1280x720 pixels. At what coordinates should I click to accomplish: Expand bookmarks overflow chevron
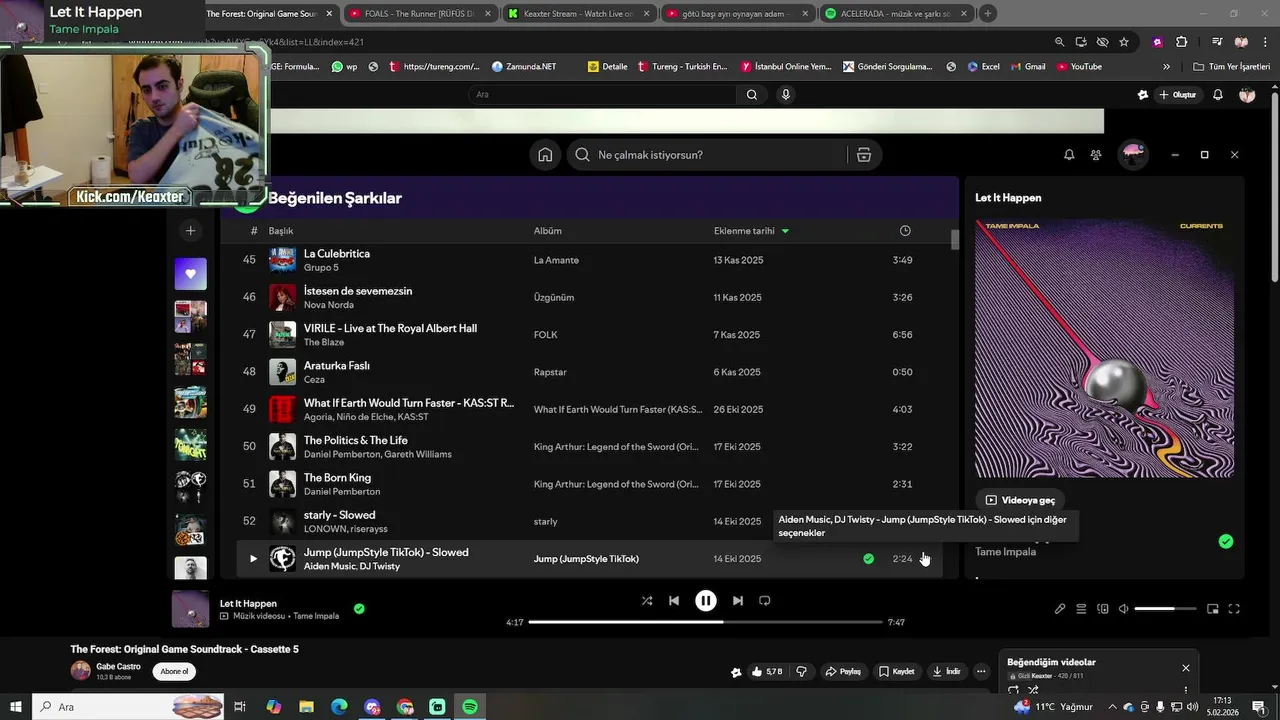point(1166,67)
